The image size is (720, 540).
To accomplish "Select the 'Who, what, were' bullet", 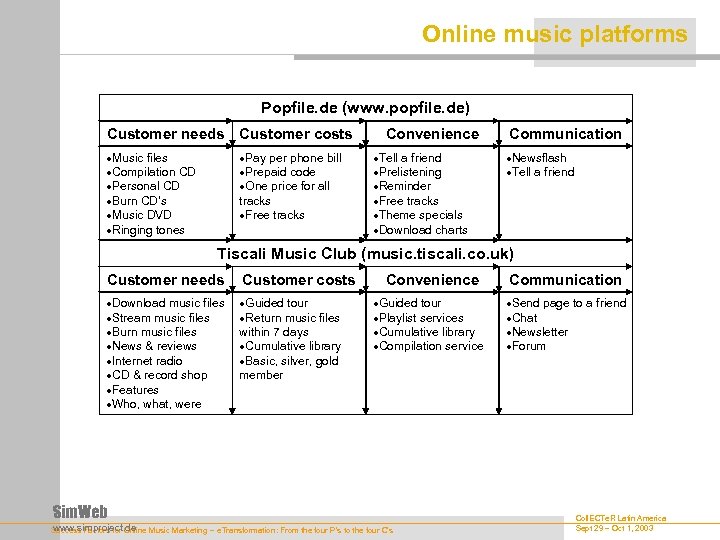I will point(154,404).
